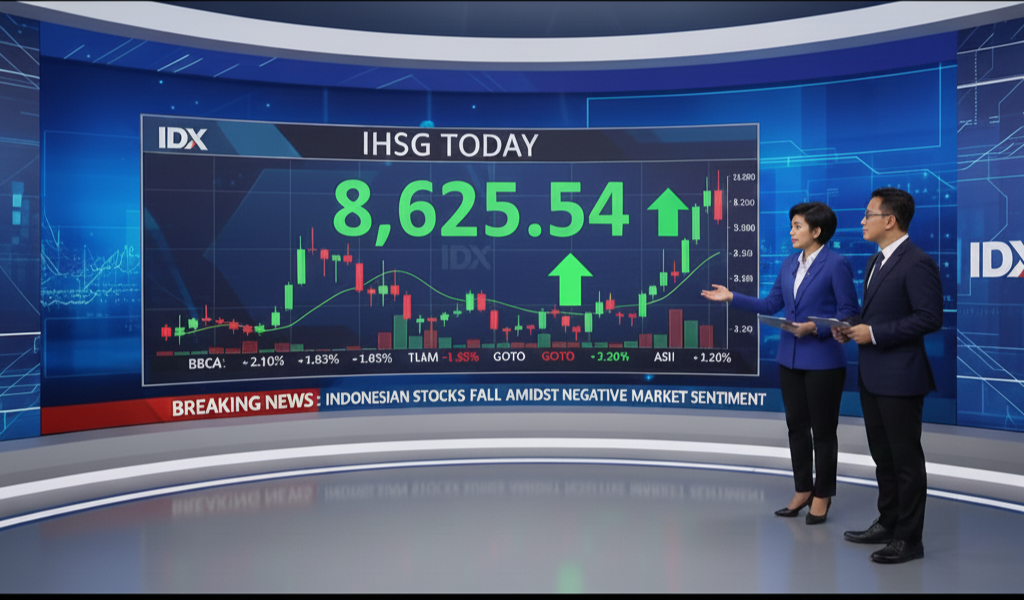Click the IDX logo on the chart panel
1024x600 pixels.
182,139
